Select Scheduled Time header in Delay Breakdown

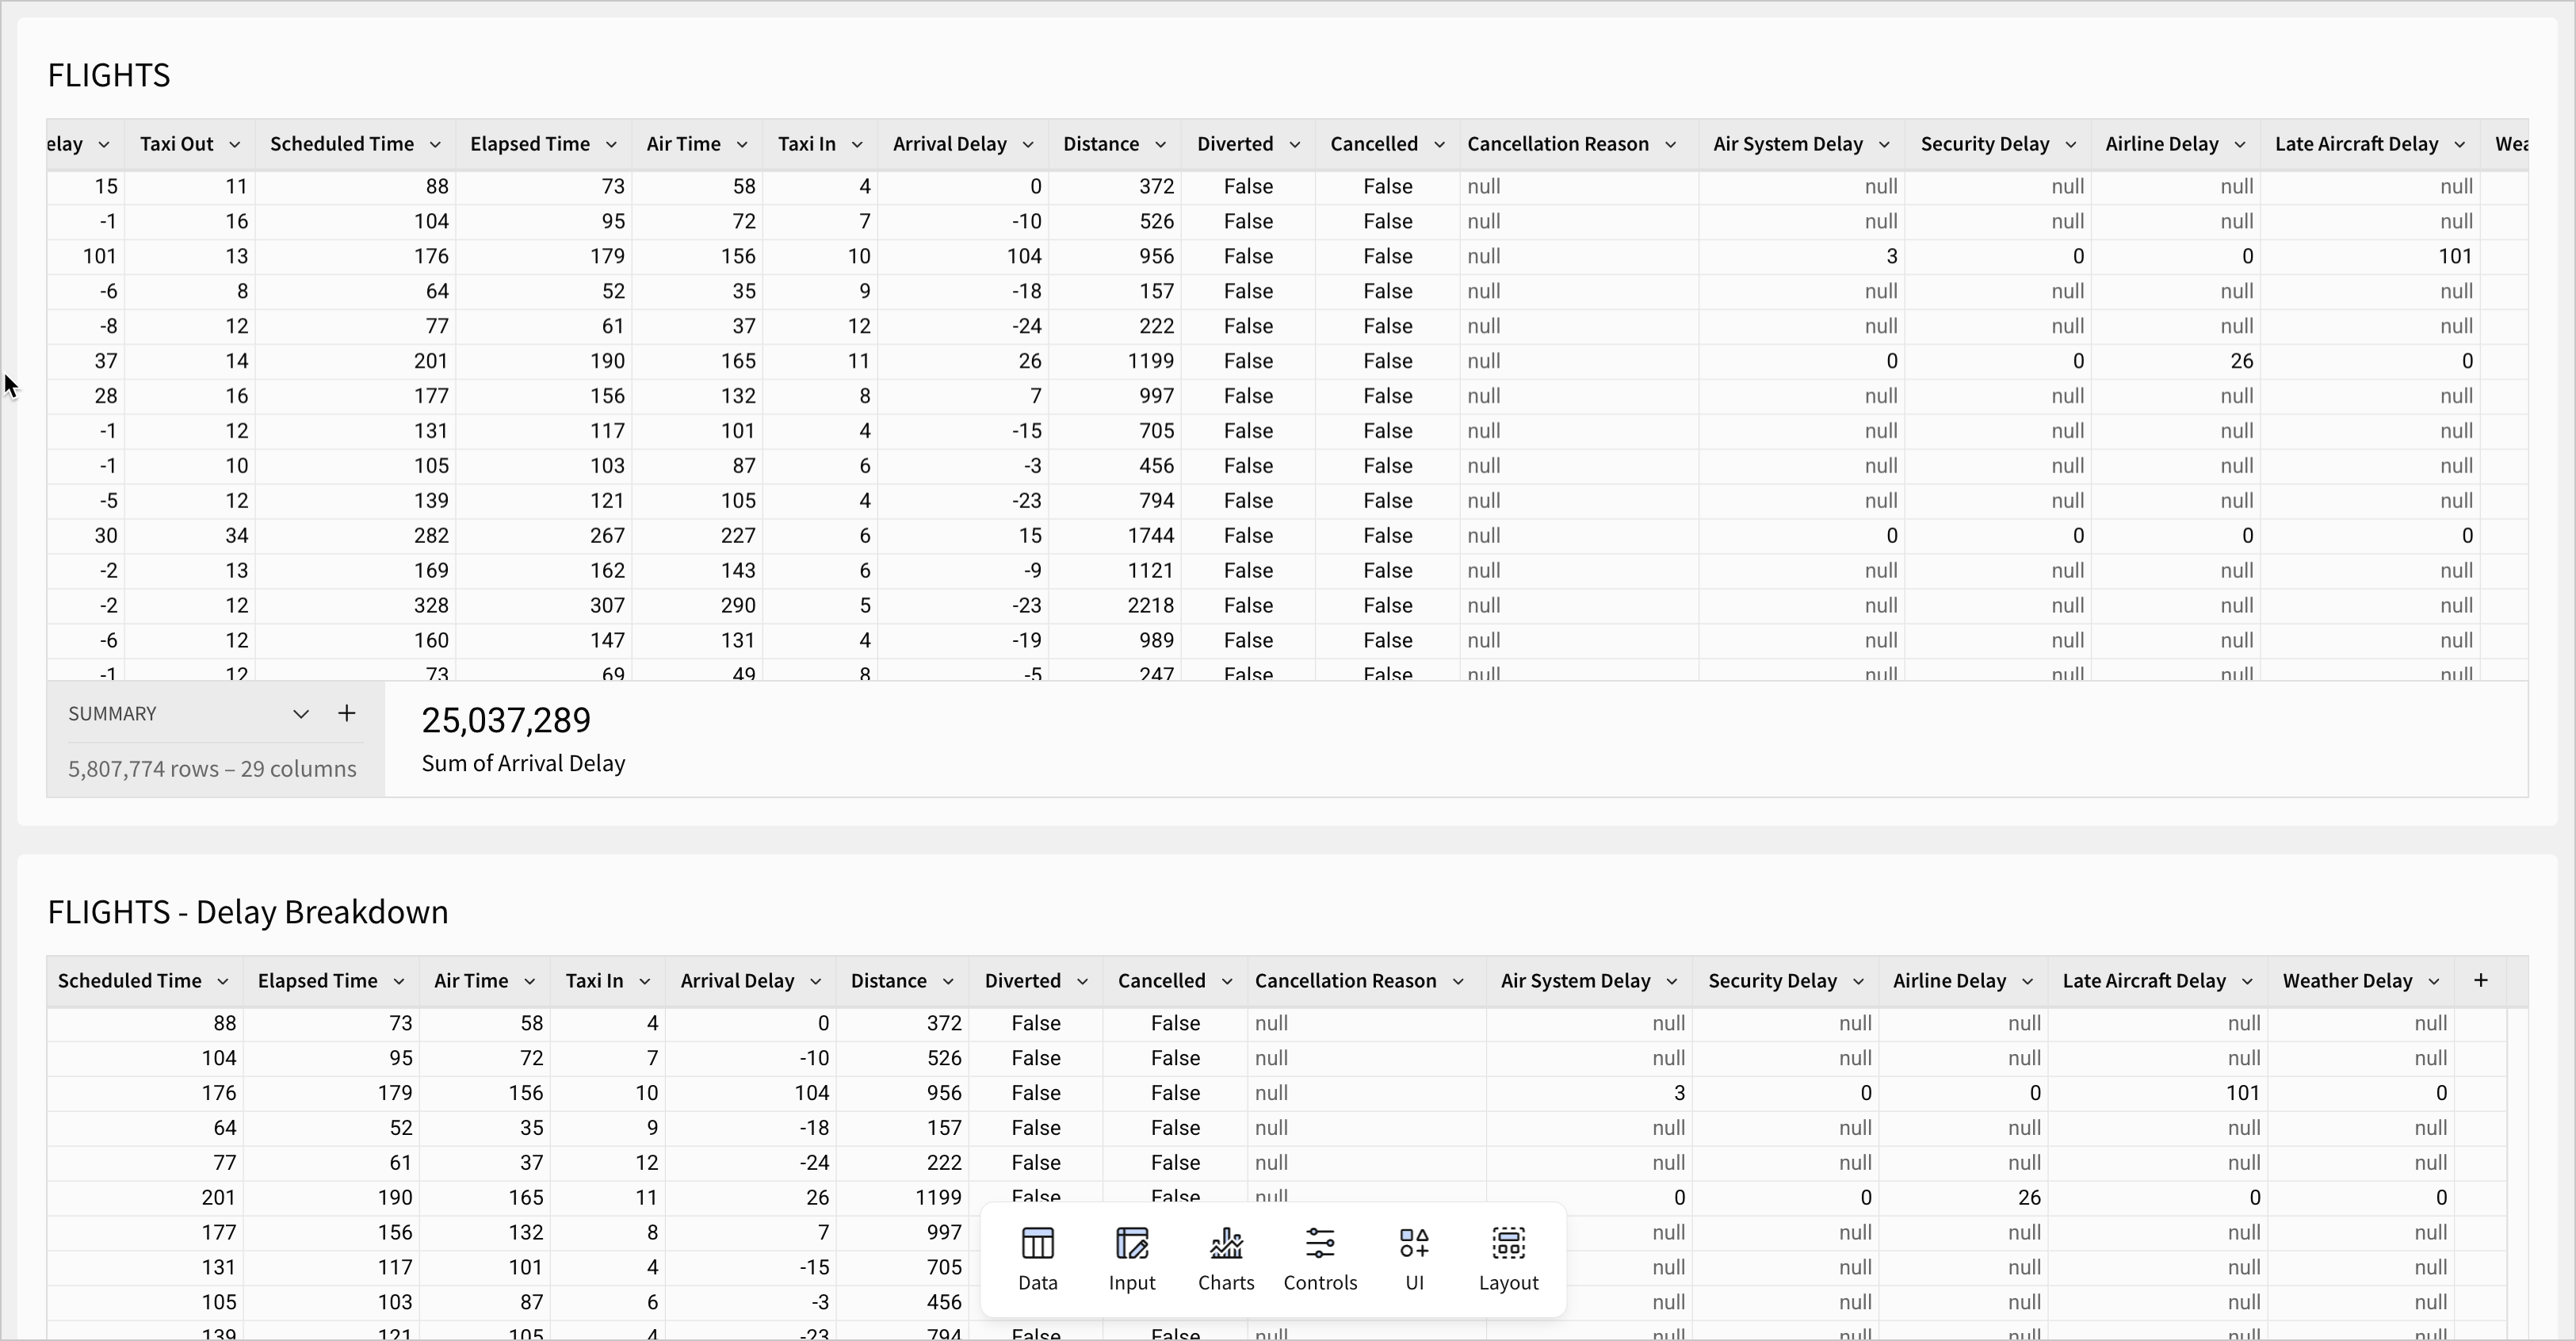click(129, 981)
